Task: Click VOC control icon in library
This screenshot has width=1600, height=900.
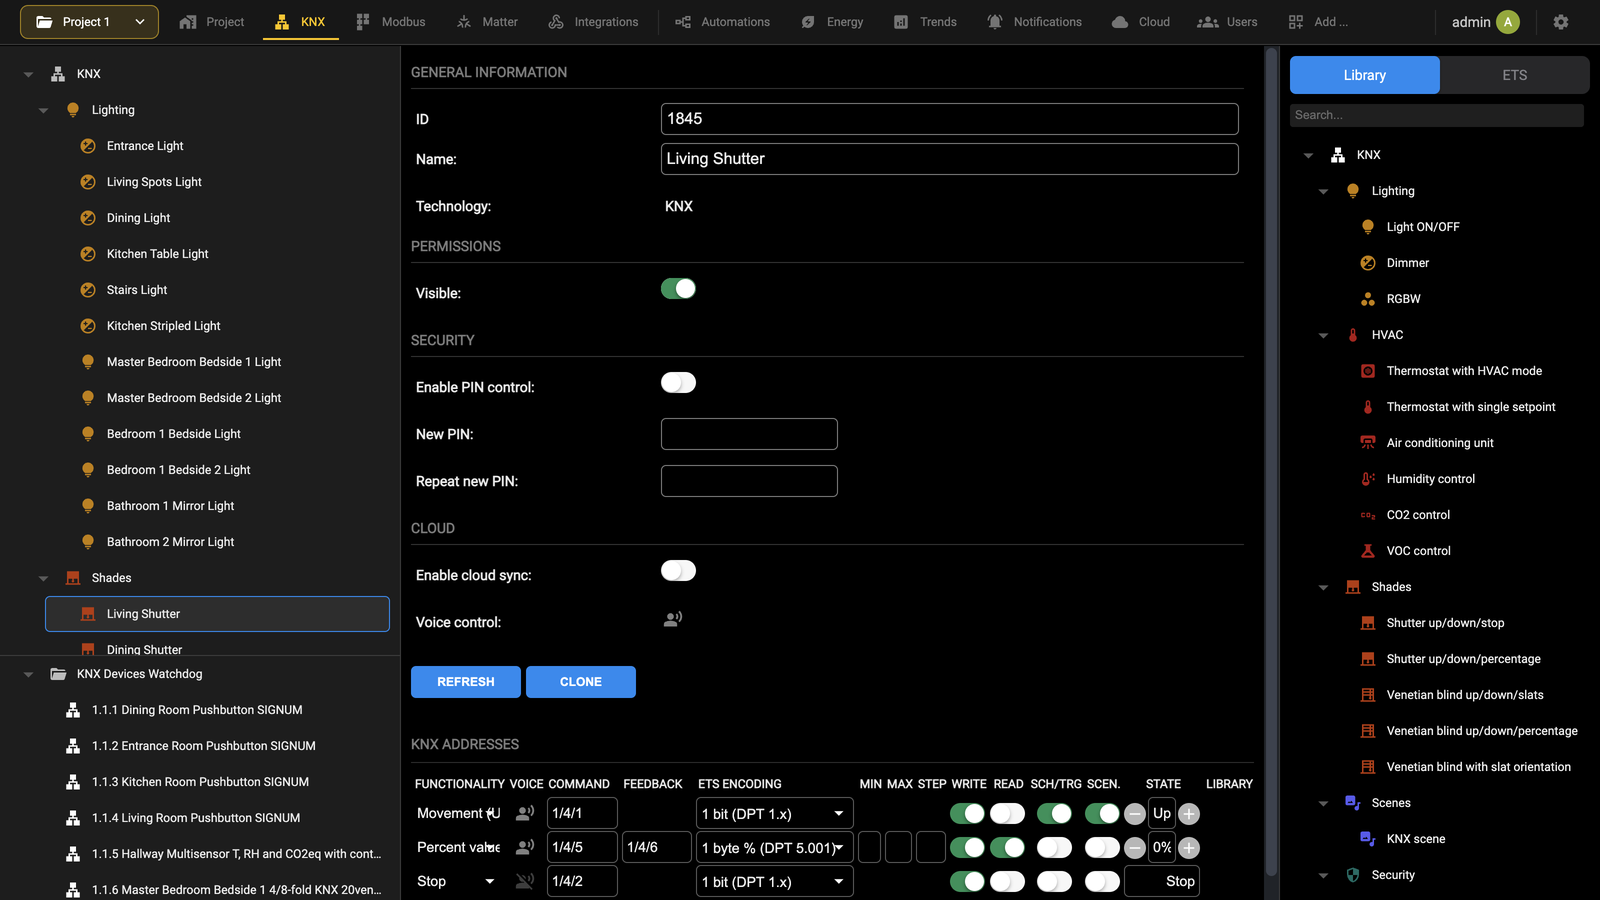Action: click(x=1368, y=551)
